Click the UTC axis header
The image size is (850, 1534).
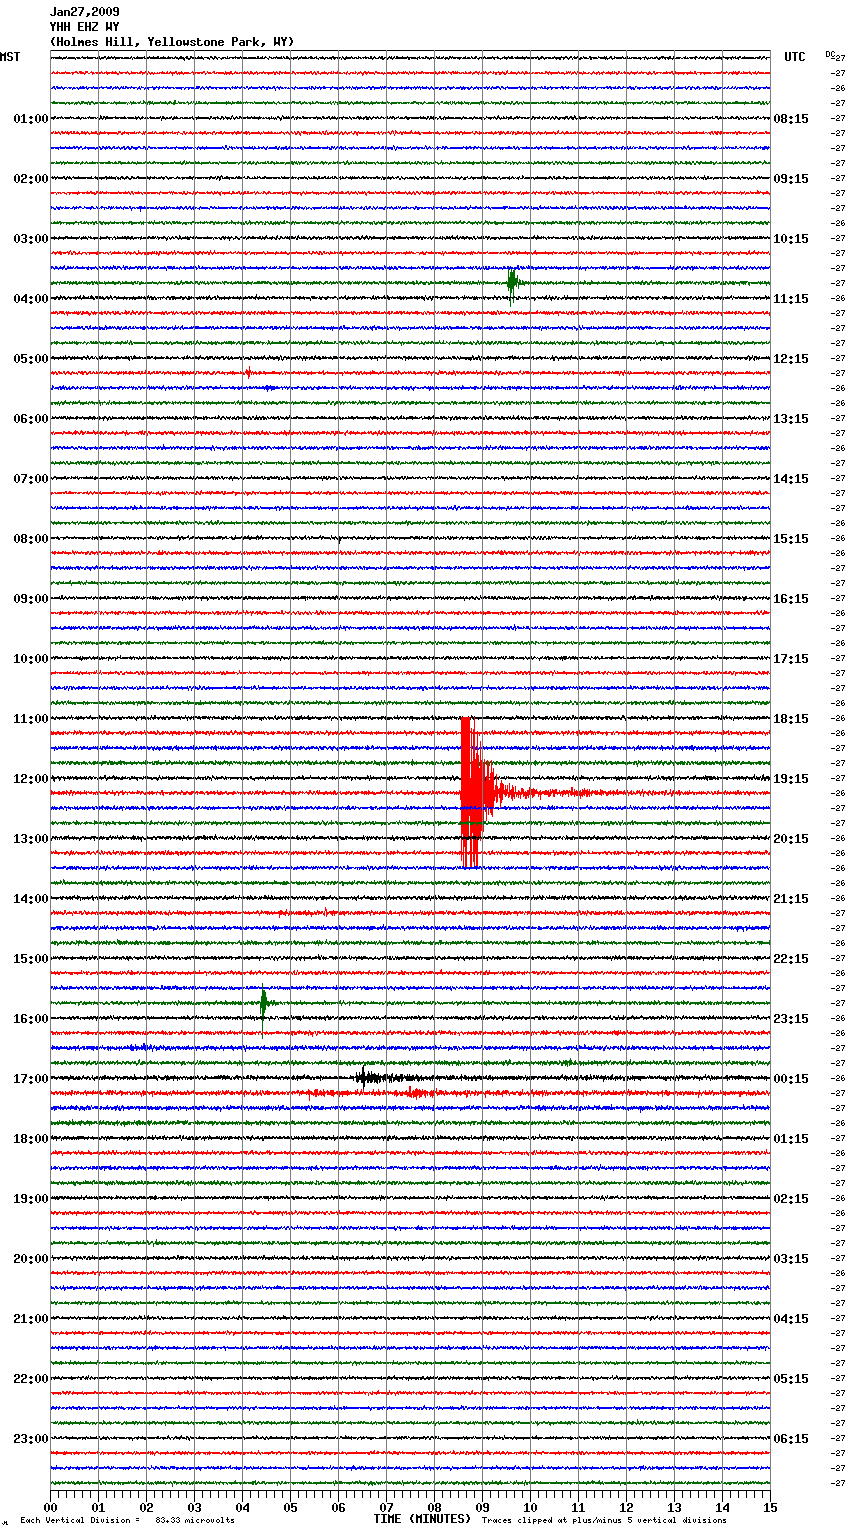coord(794,57)
